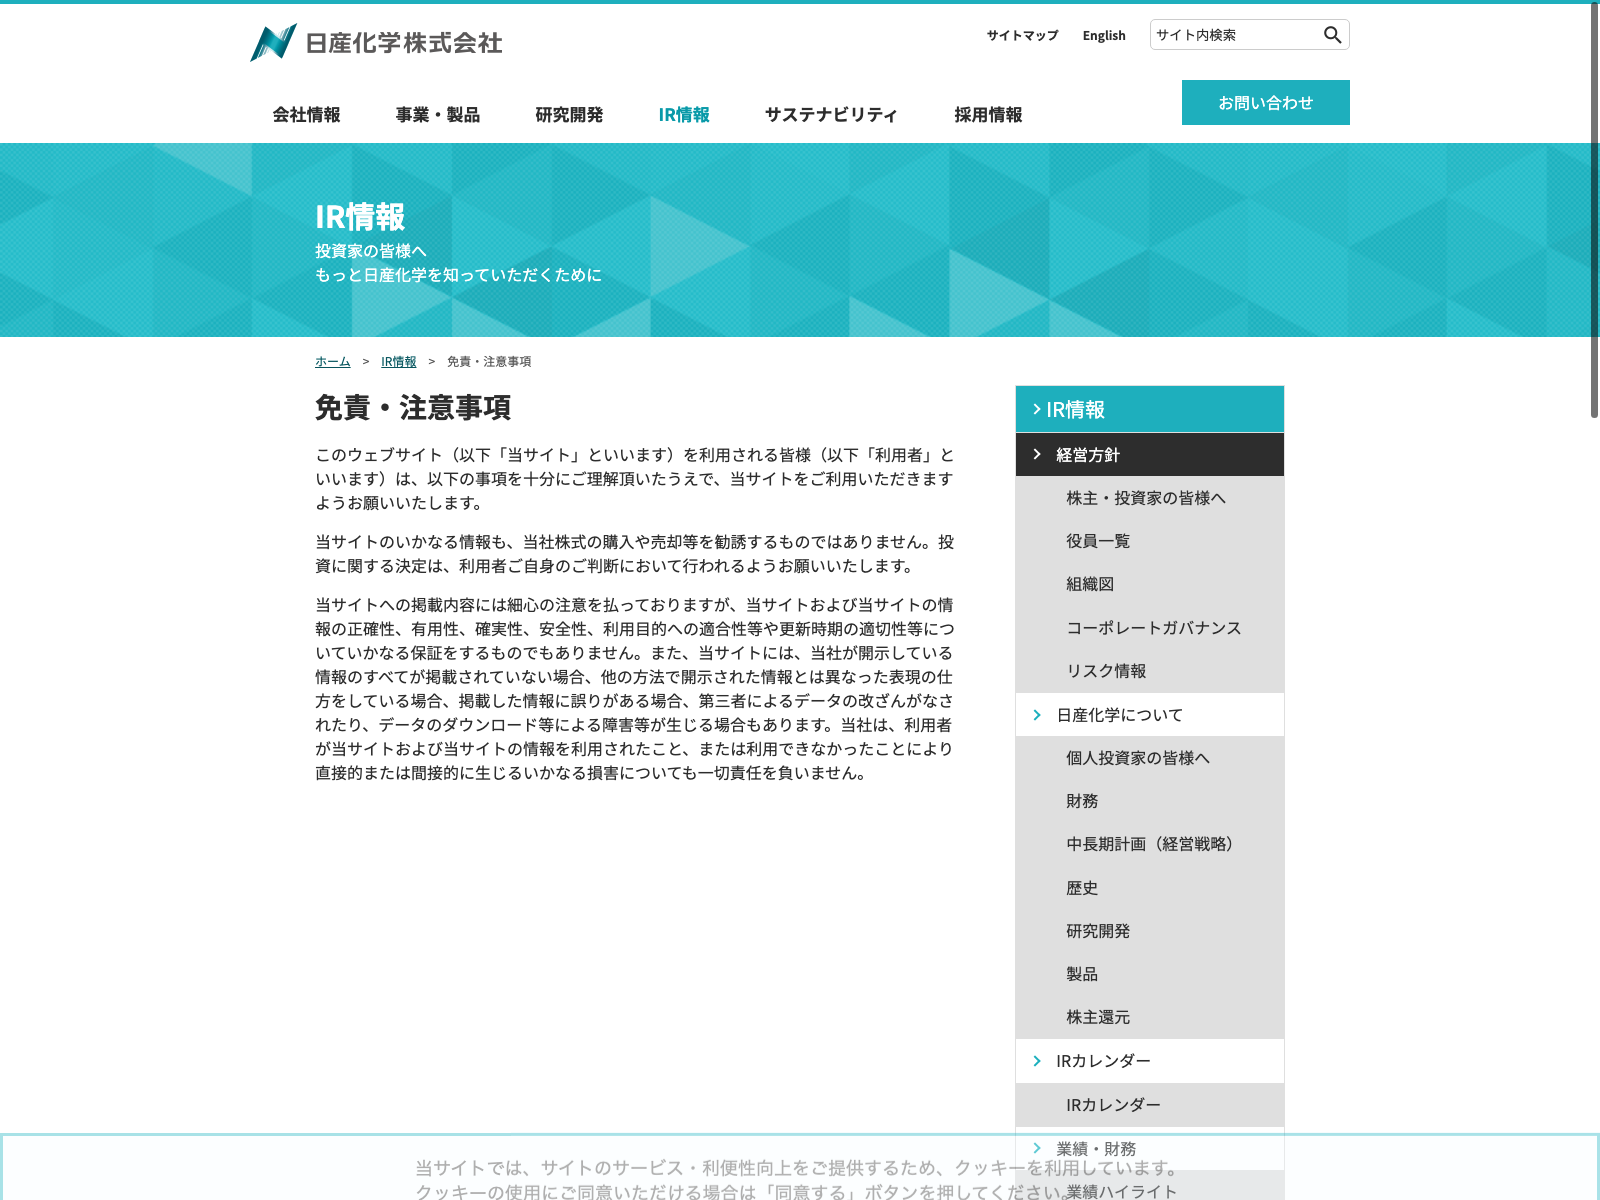Go to the サステナビリティ navigation item

pyautogui.click(x=831, y=115)
